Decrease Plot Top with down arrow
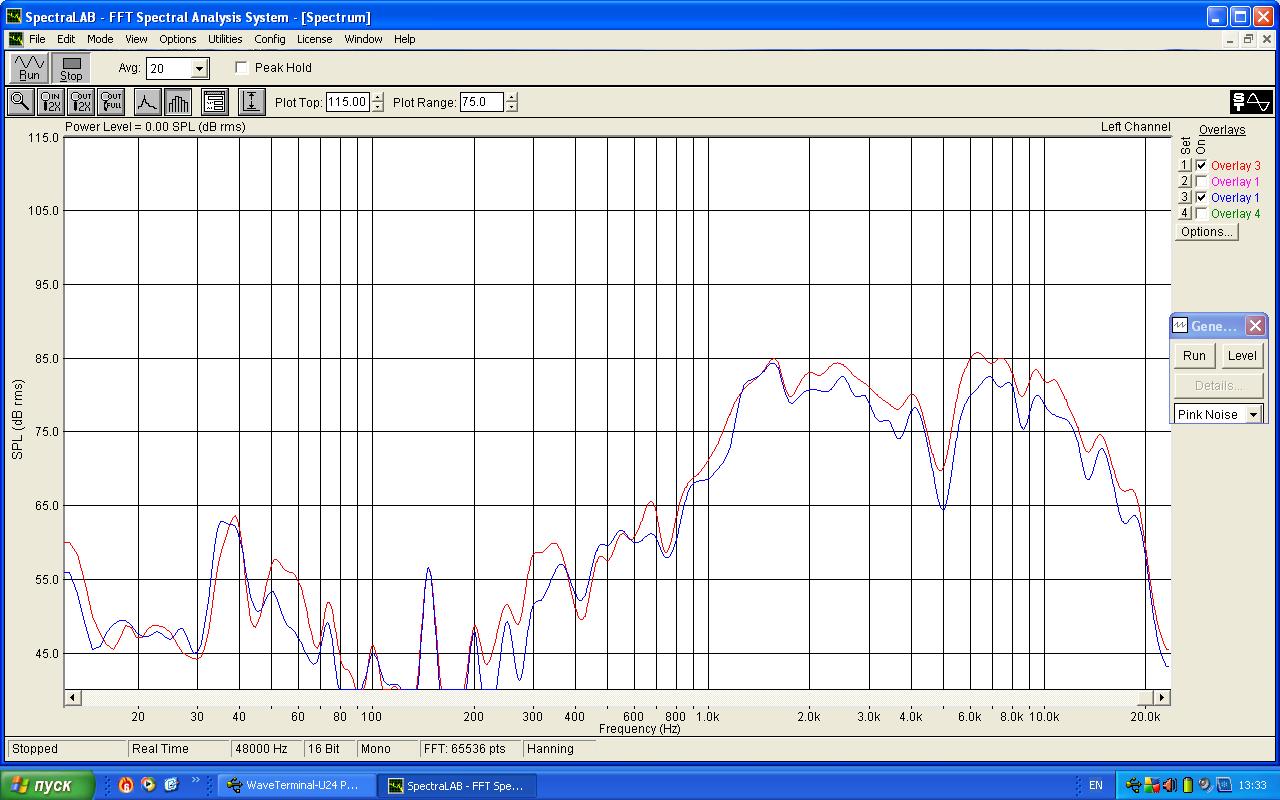1280x800 pixels. click(377, 106)
